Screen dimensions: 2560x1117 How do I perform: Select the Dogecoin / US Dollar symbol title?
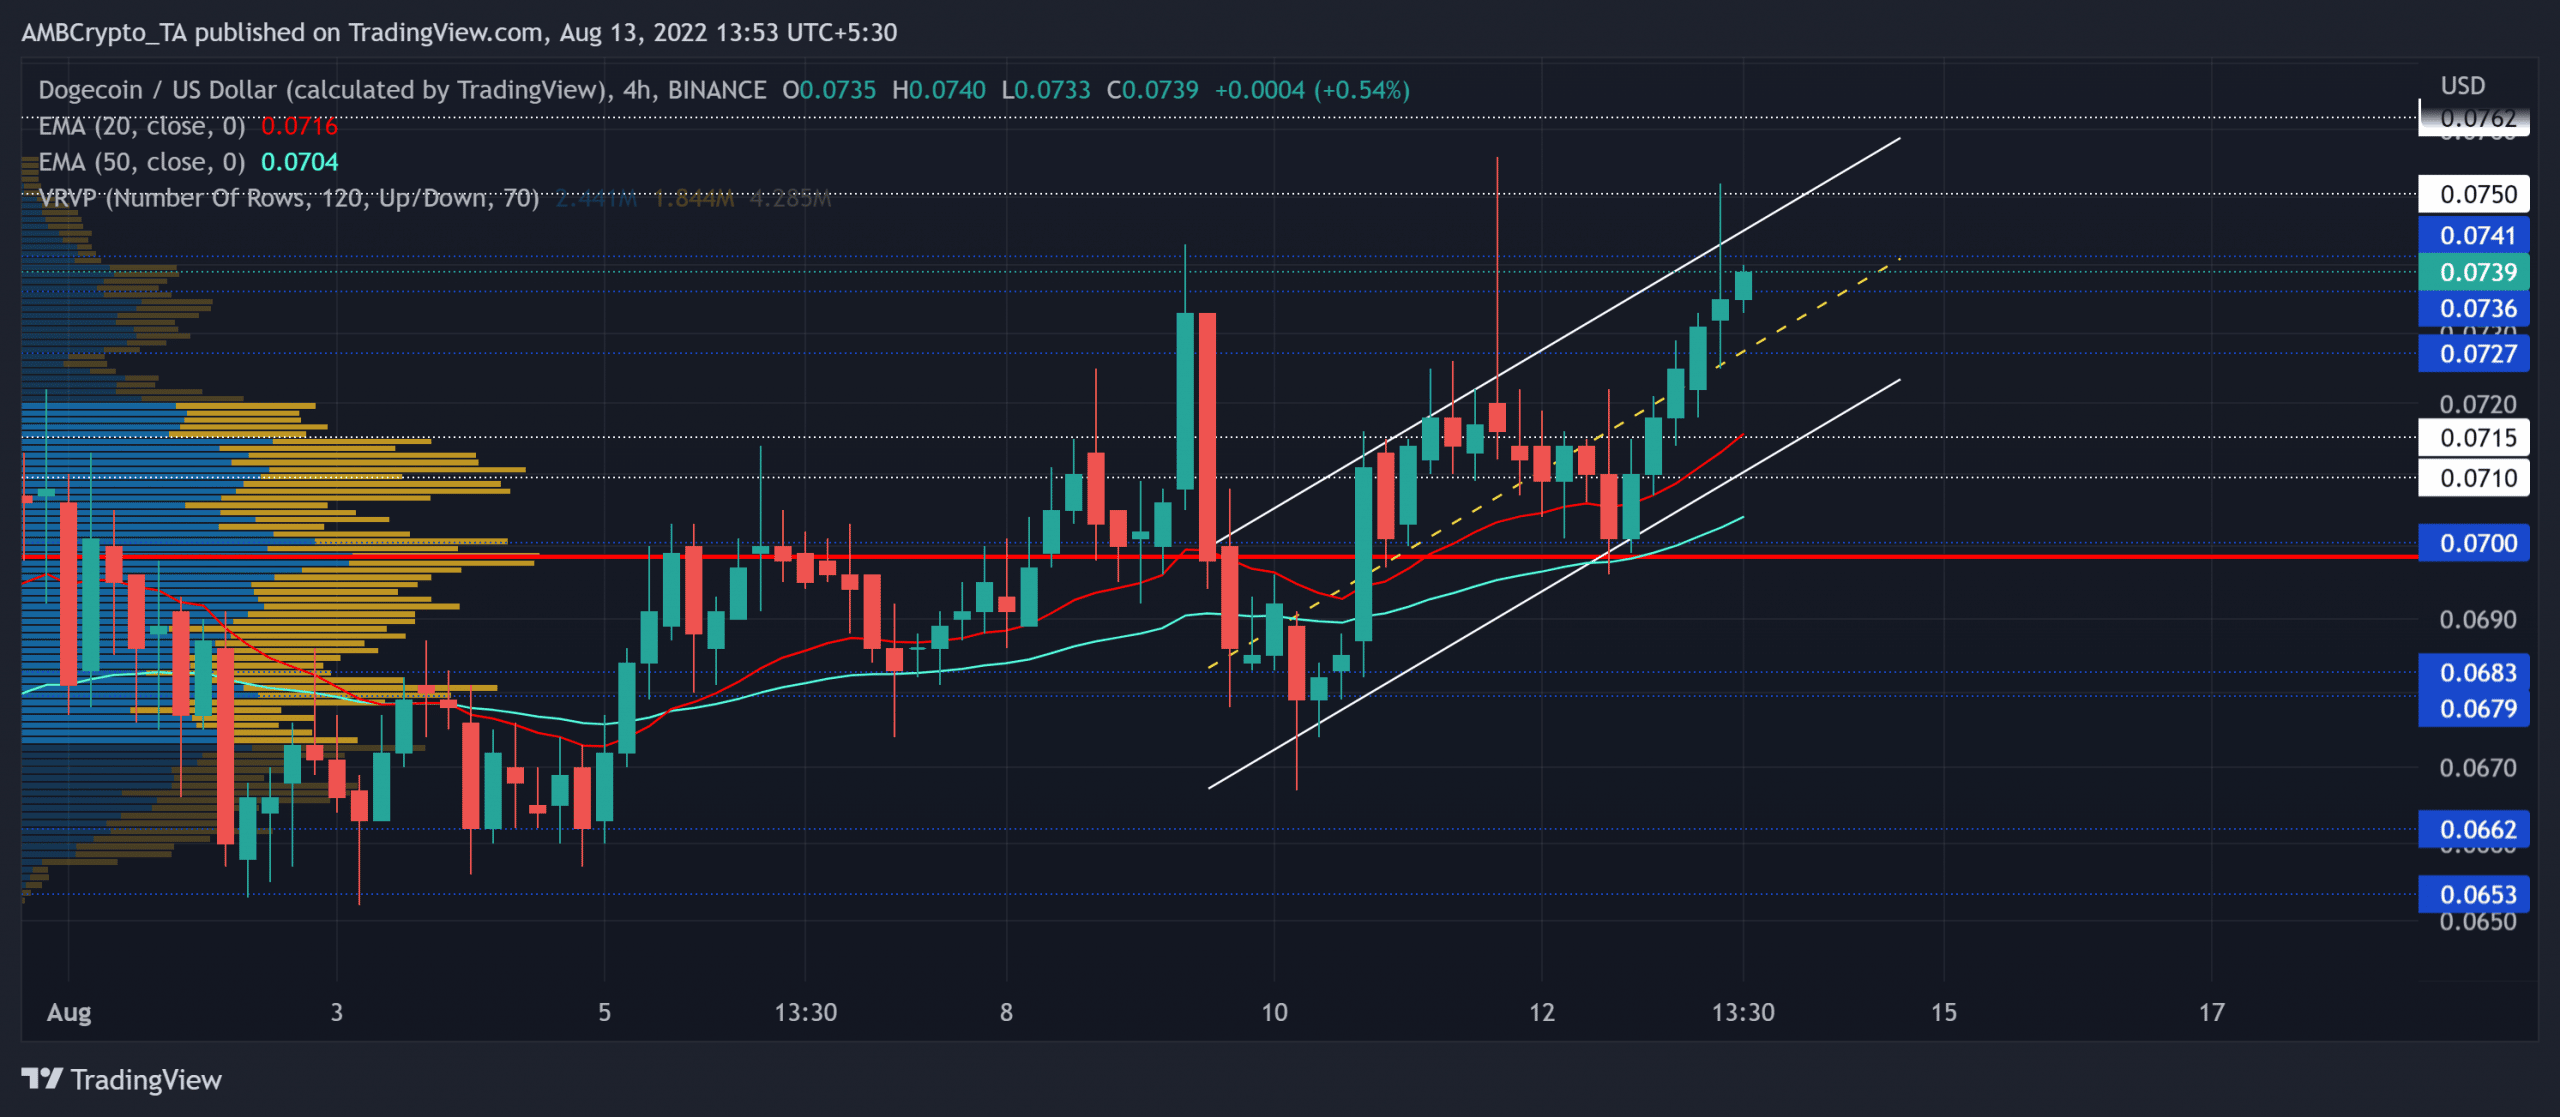pos(322,90)
